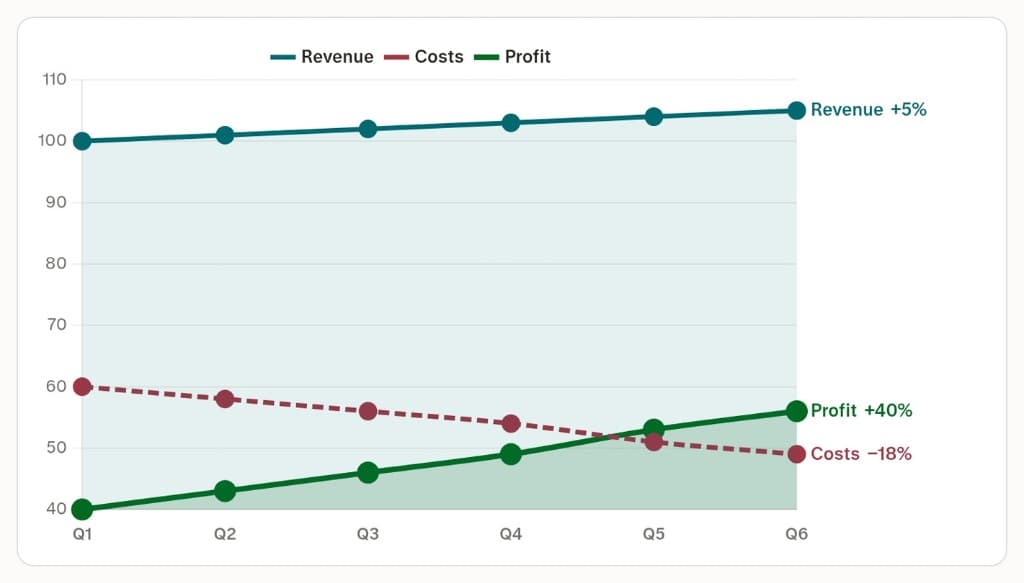
Task: Click the Q1 axis label
Action: coord(82,534)
